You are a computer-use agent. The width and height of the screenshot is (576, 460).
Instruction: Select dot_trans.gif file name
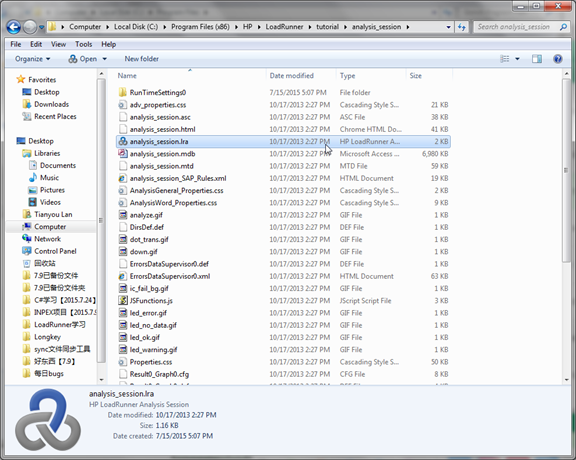pyautogui.click(x=149, y=240)
